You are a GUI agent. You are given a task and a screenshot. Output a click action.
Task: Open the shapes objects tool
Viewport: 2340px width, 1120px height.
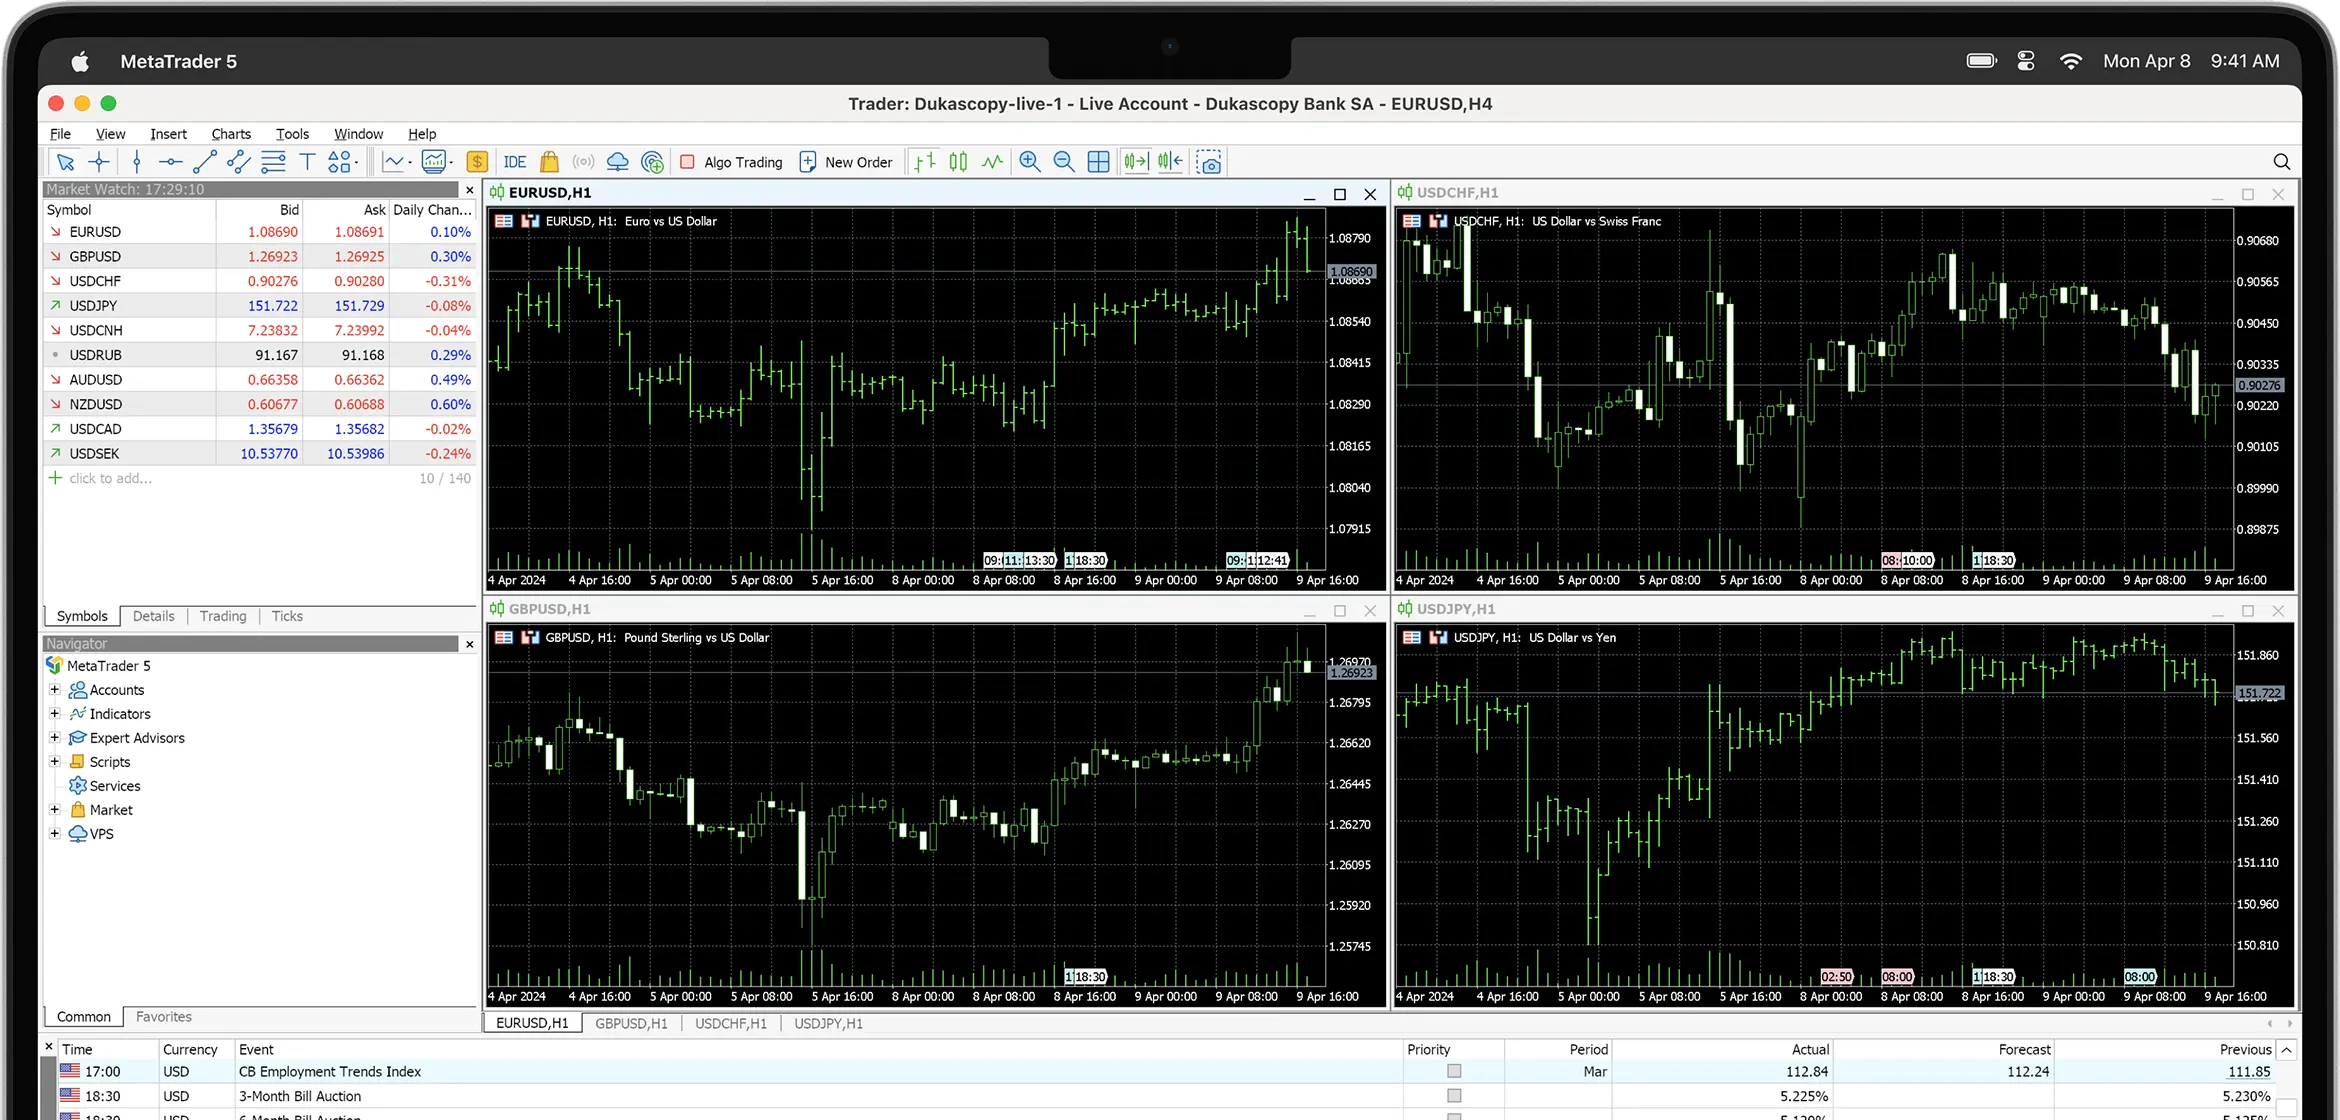click(339, 162)
